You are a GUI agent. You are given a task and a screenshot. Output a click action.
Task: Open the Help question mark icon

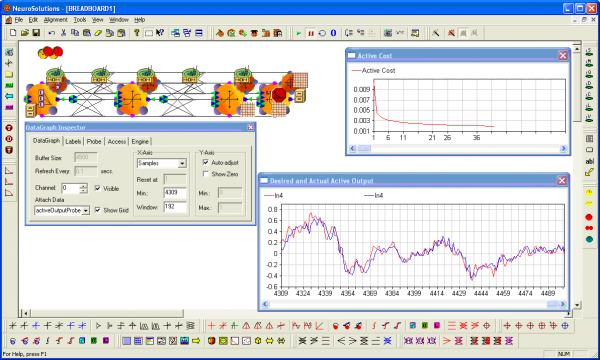[x=137, y=33]
